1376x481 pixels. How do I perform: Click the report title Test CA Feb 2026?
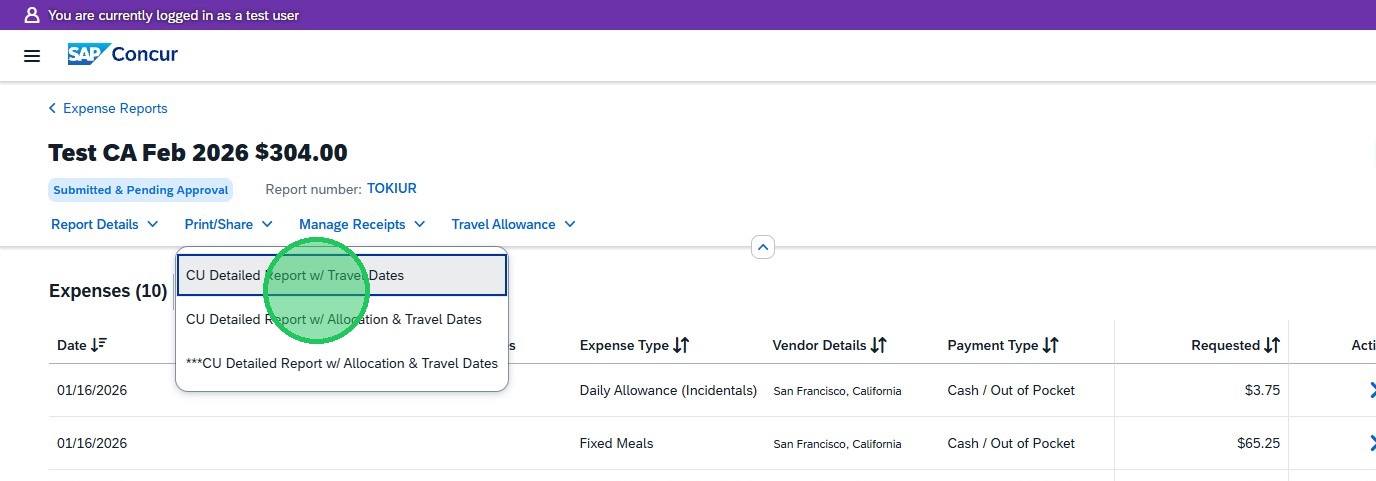[198, 153]
